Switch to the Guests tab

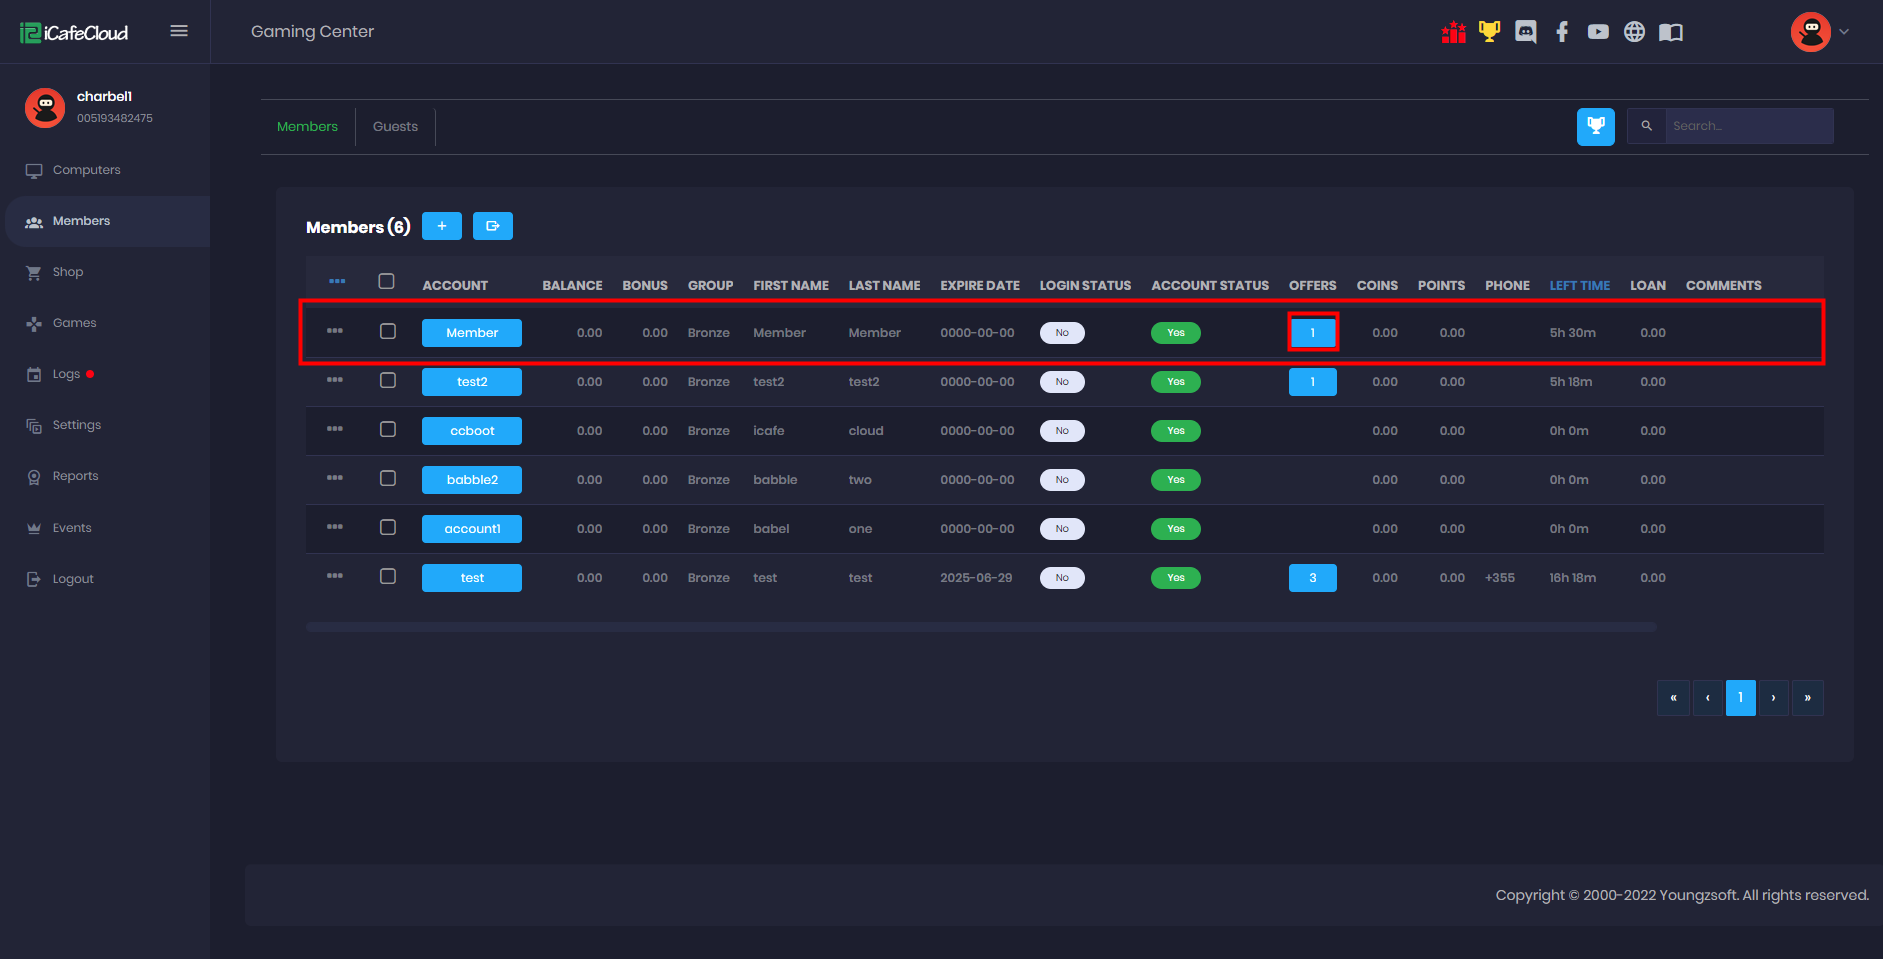[x=395, y=127]
